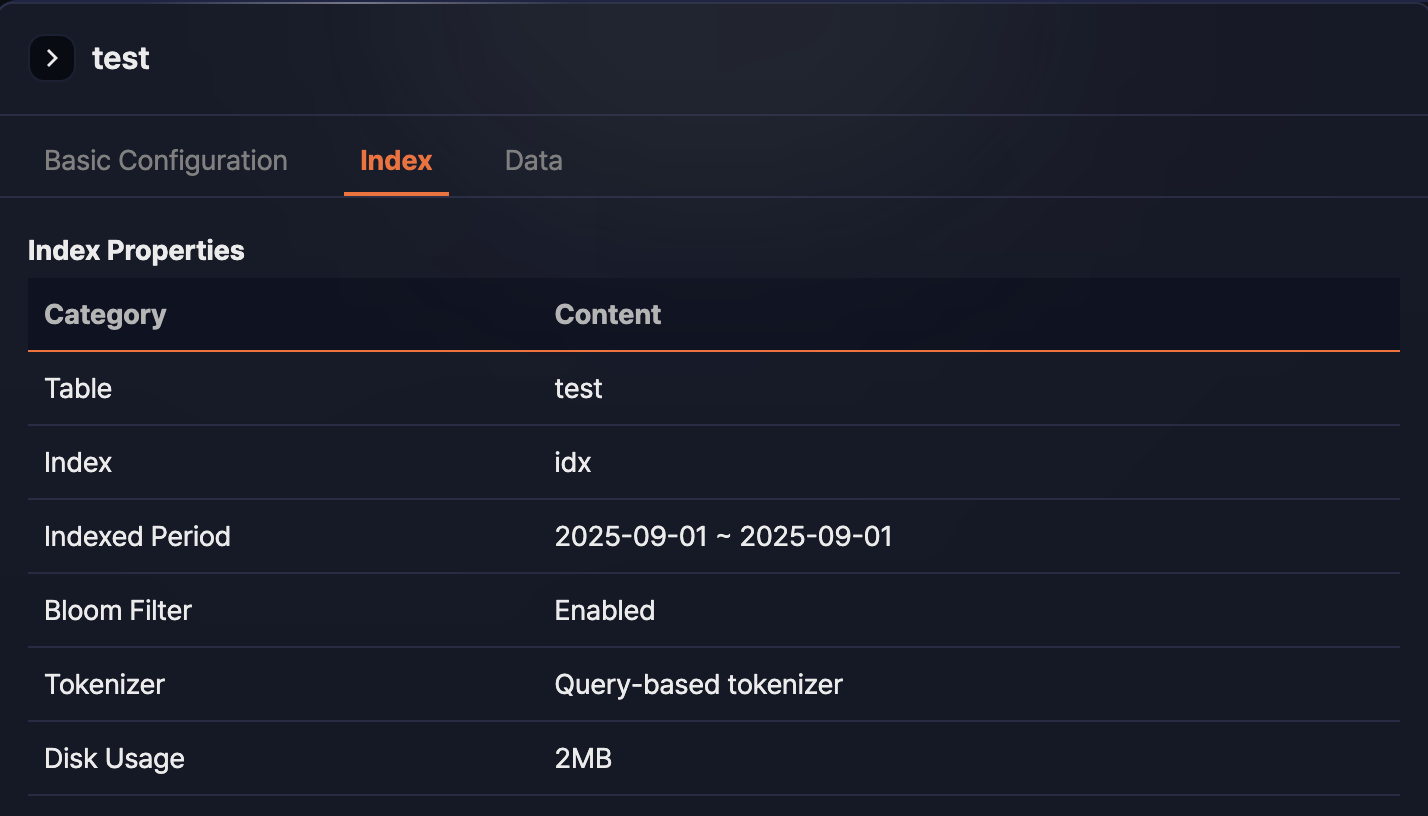Click the Index Properties section header
The image size is (1428, 816).
(136, 250)
